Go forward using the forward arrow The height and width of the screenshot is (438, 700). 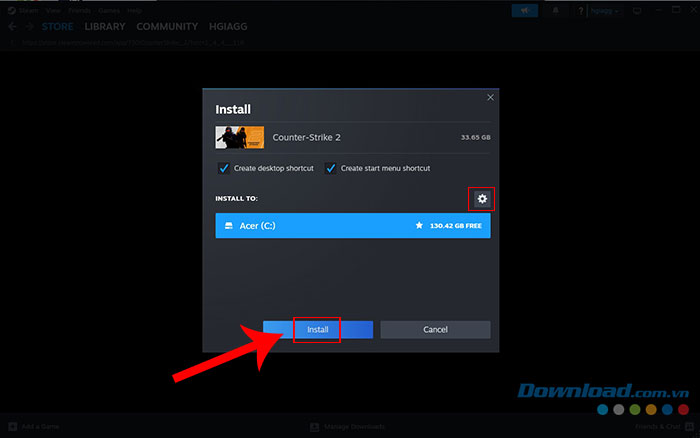point(28,26)
